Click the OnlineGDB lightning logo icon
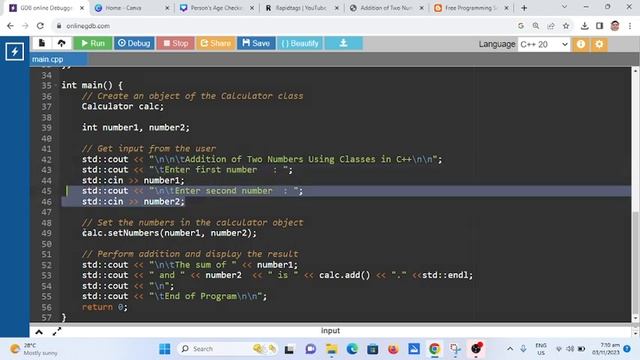The width and height of the screenshot is (640, 360). click(15, 51)
